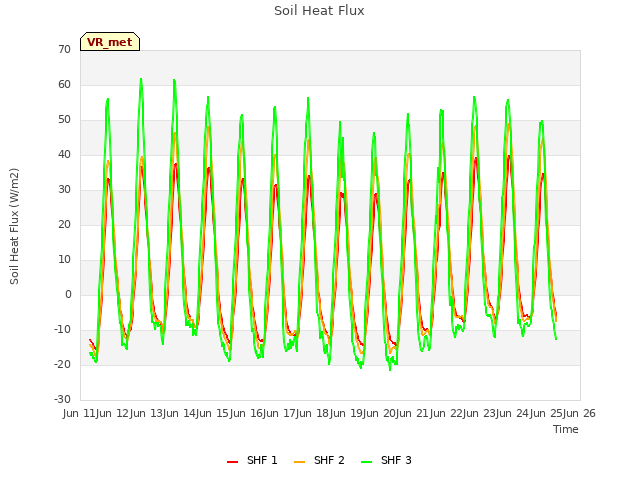Click the SHF 1 legend entry
This screenshot has width=640, height=480.
(252, 460)
